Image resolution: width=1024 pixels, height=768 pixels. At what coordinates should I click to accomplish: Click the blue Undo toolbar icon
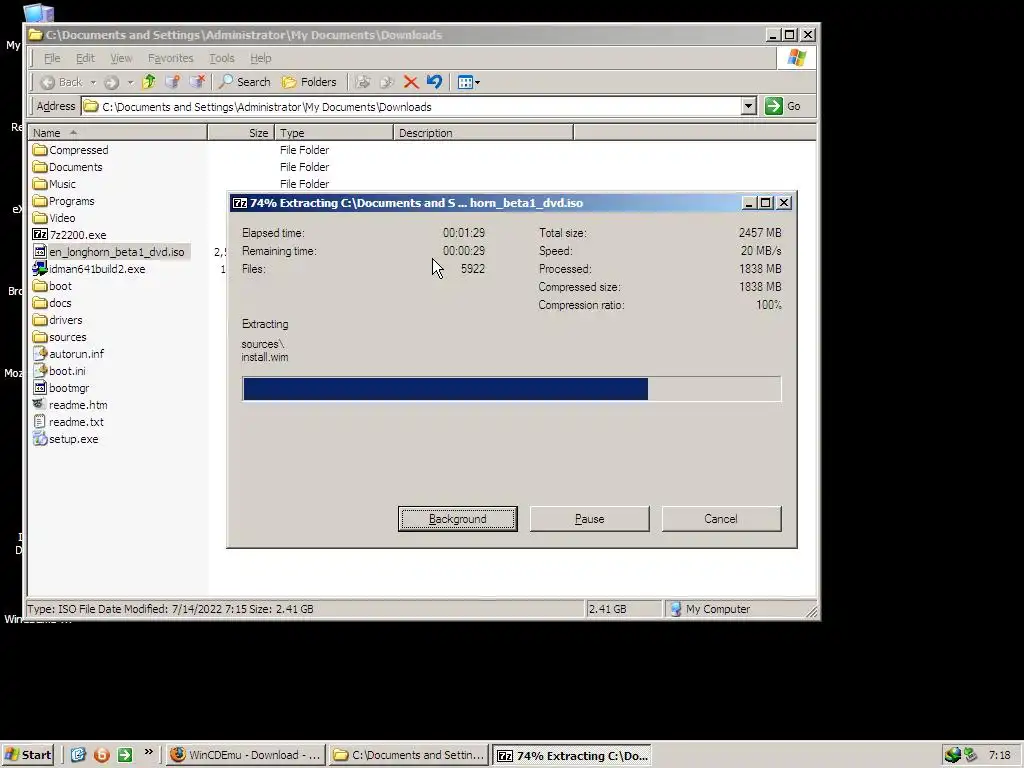(x=434, y=82)
